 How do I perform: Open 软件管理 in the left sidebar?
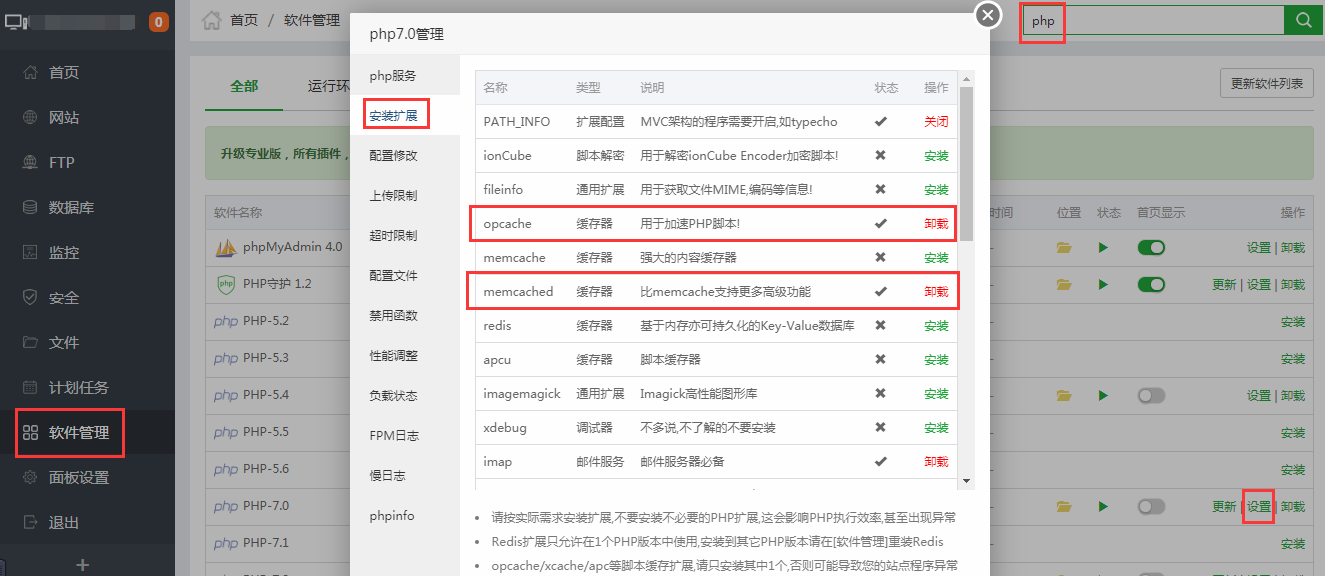tap(79, 433)
